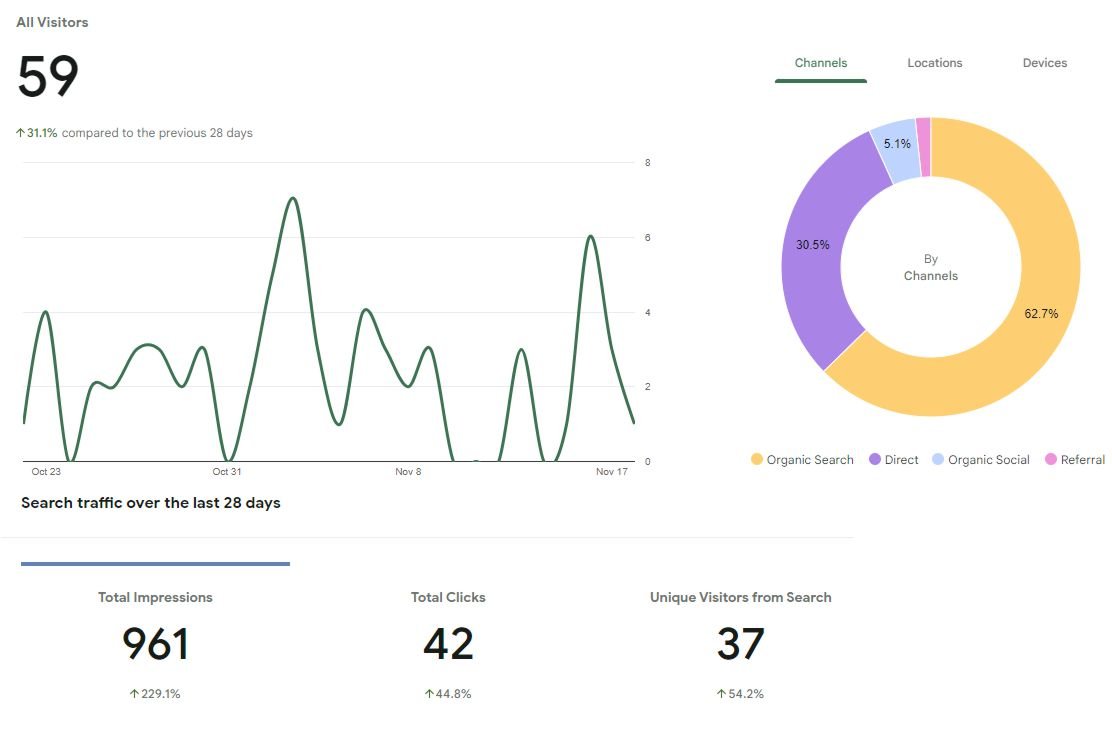Click the By Channels label inside the donut

[x=930, y=267]
